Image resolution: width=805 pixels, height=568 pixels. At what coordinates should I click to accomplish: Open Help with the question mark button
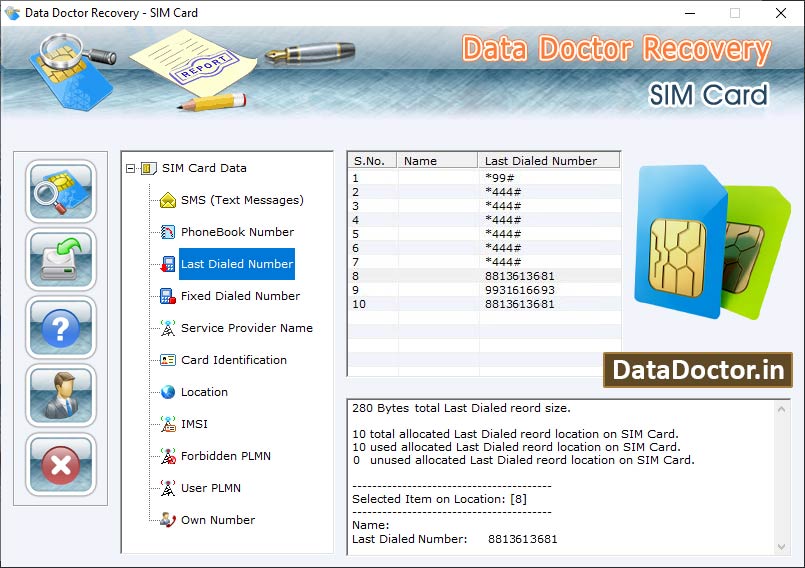[61, 328]
